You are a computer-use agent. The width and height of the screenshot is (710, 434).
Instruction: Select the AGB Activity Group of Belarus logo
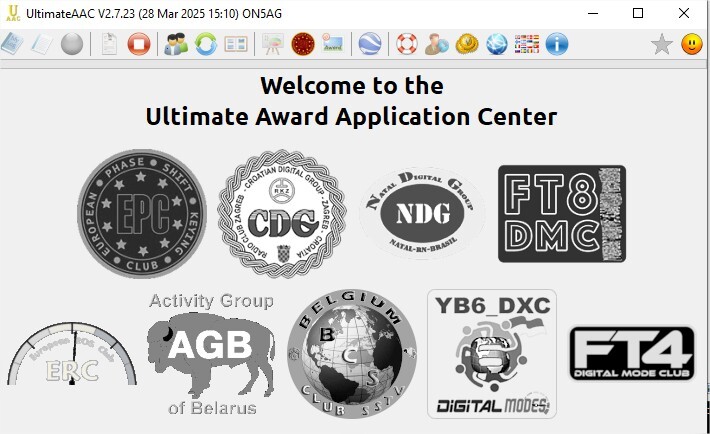[x=211, y=354]
